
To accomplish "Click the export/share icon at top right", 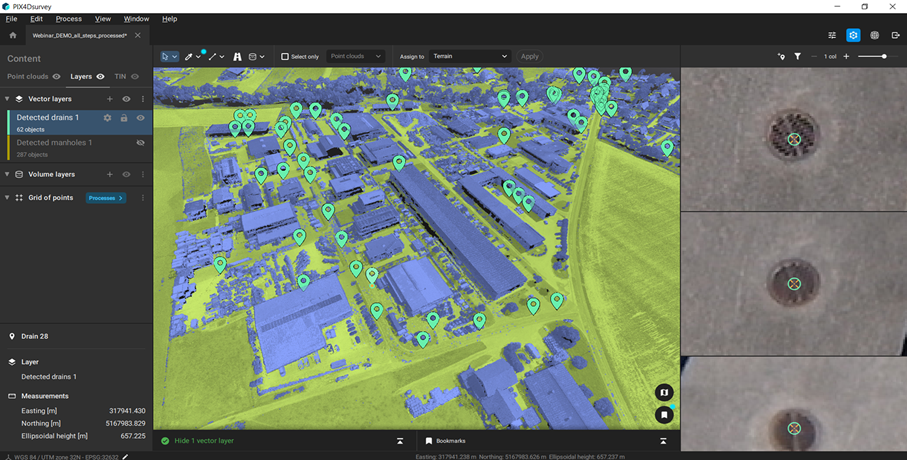I will pyautogui.click(x=895, y=35).
